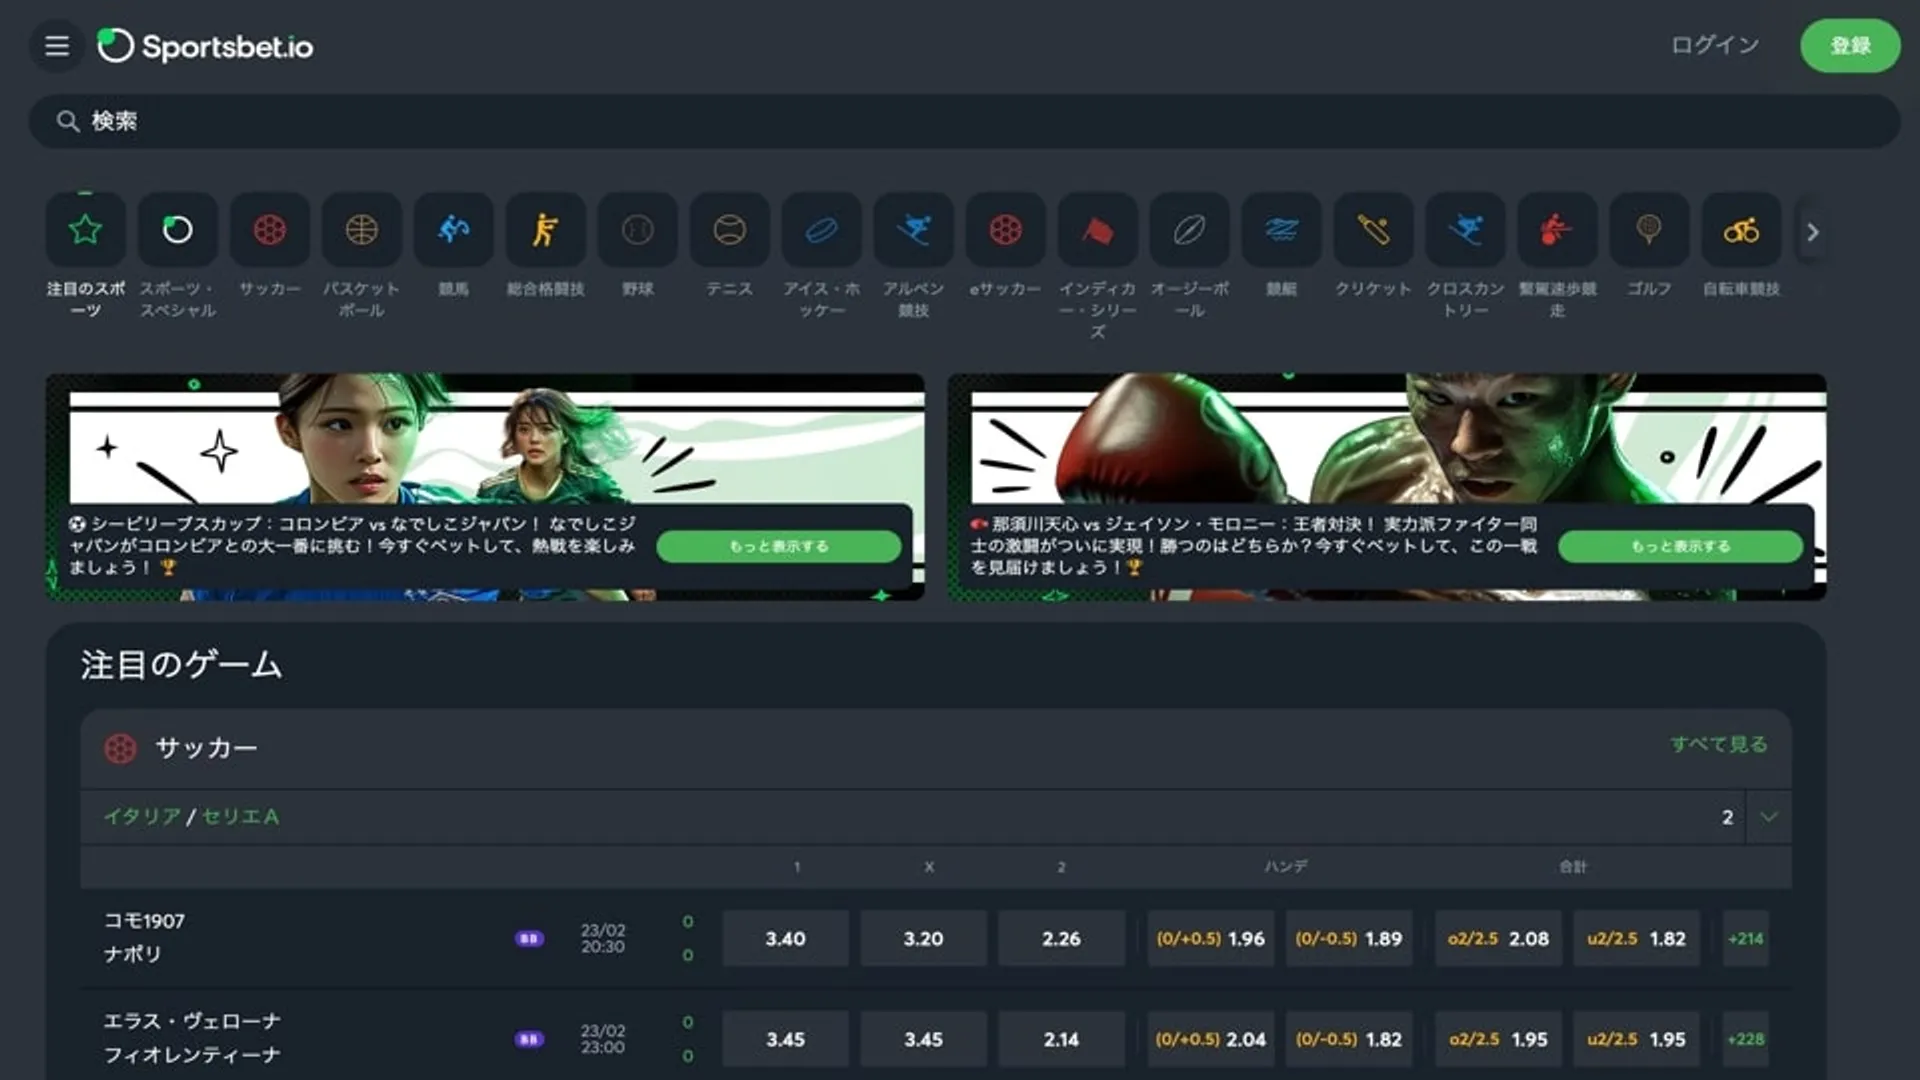1920x1080 pixels.
Task: Select コモ1907 home win odds 3.40
Action: click(x=786, y=938)
